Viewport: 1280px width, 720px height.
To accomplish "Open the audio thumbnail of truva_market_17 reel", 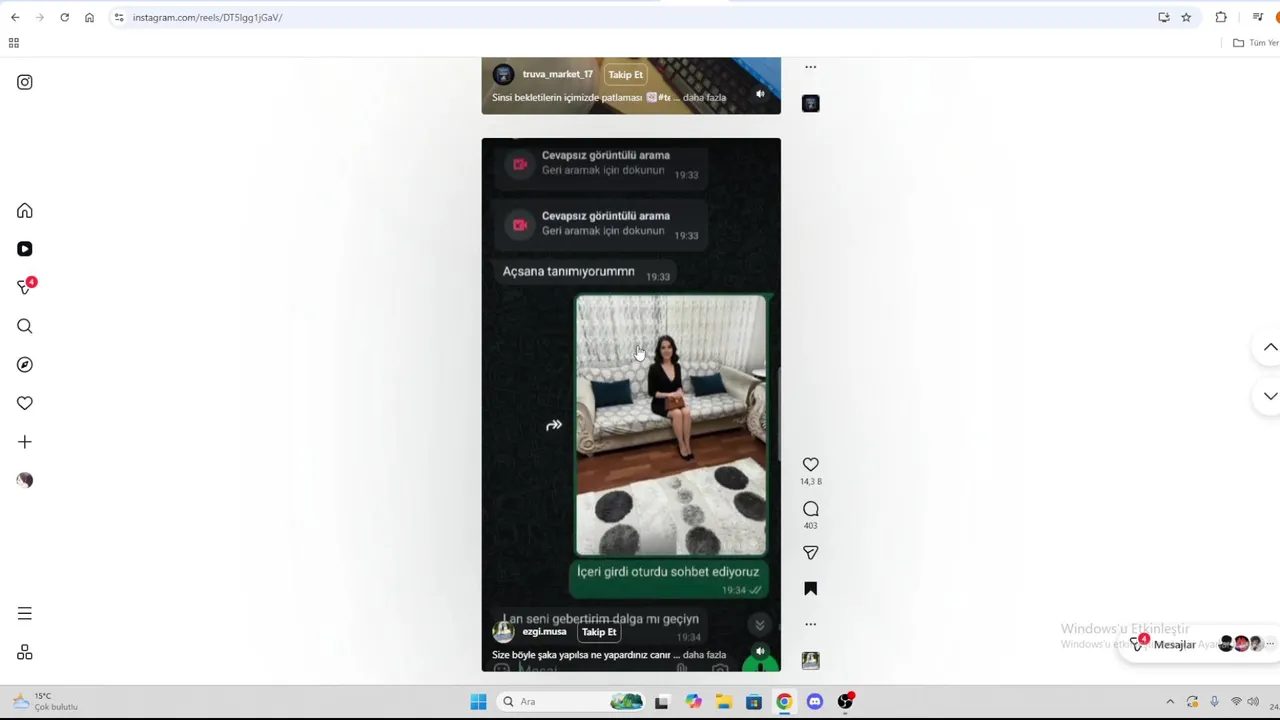I will pos(811,103).
